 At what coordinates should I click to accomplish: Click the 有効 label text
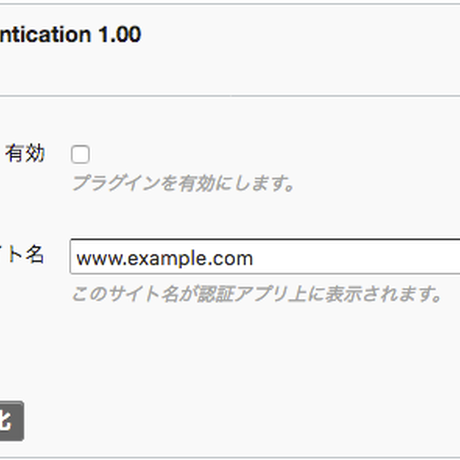pos(25,153)
